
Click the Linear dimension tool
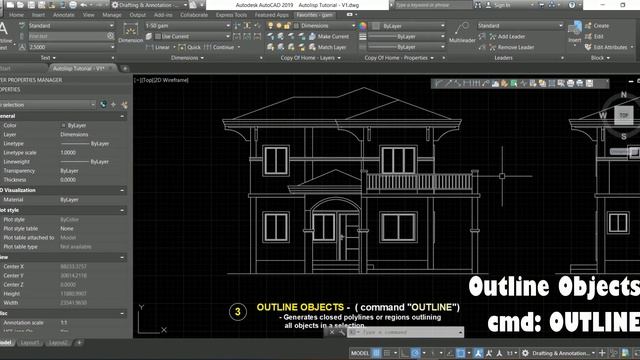[158, 47]
